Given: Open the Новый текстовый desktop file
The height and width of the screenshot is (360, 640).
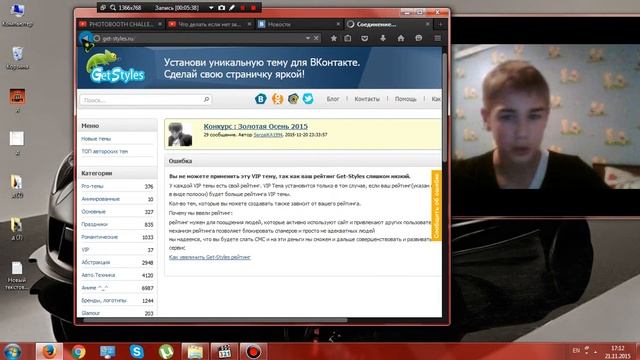Looking at the screenshot, I should tap(17, 276).
